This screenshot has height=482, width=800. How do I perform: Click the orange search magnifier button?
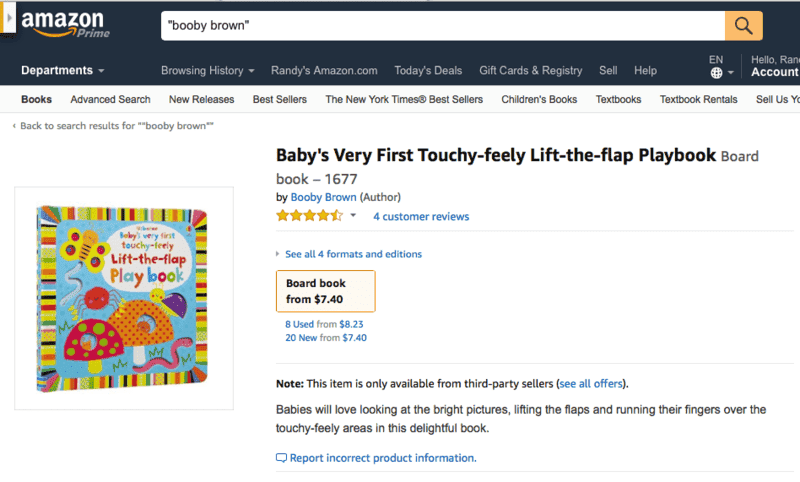point(743,25)
